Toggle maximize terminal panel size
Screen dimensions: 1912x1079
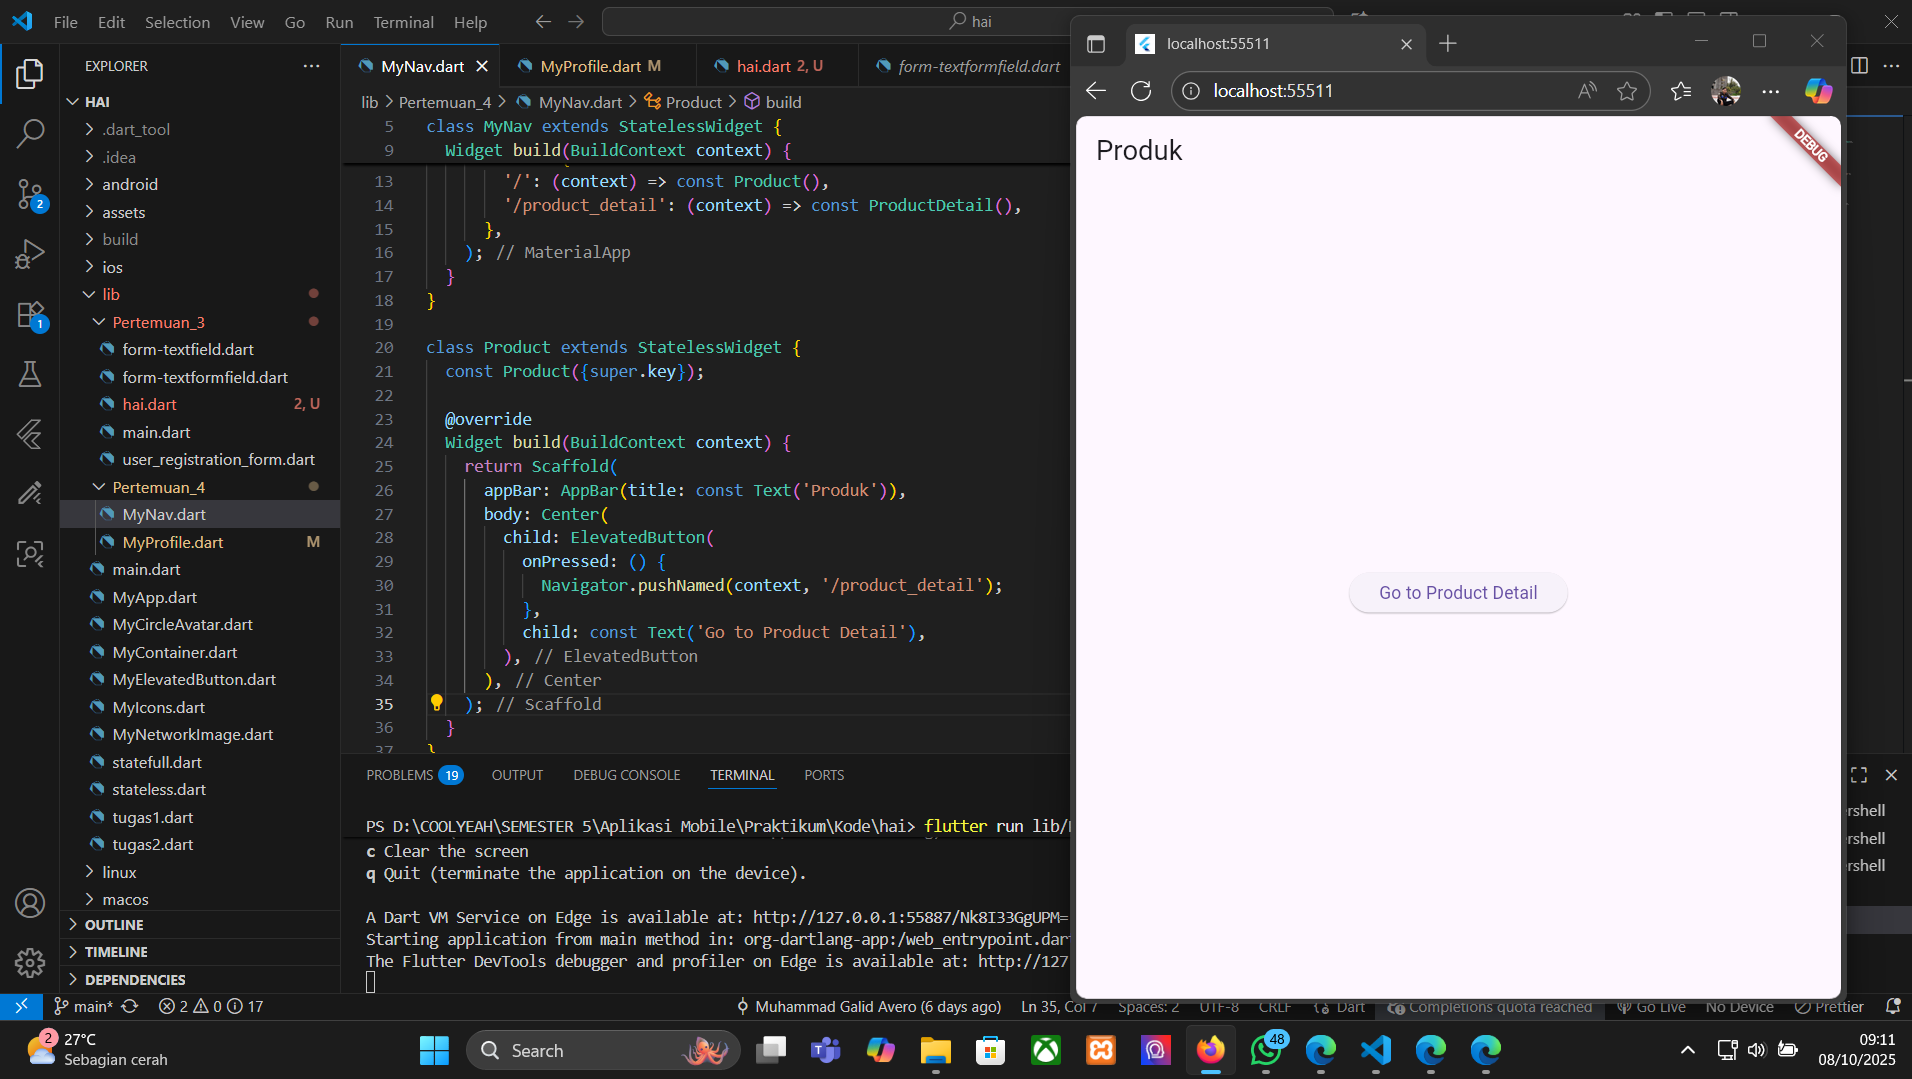point(1859,775)
